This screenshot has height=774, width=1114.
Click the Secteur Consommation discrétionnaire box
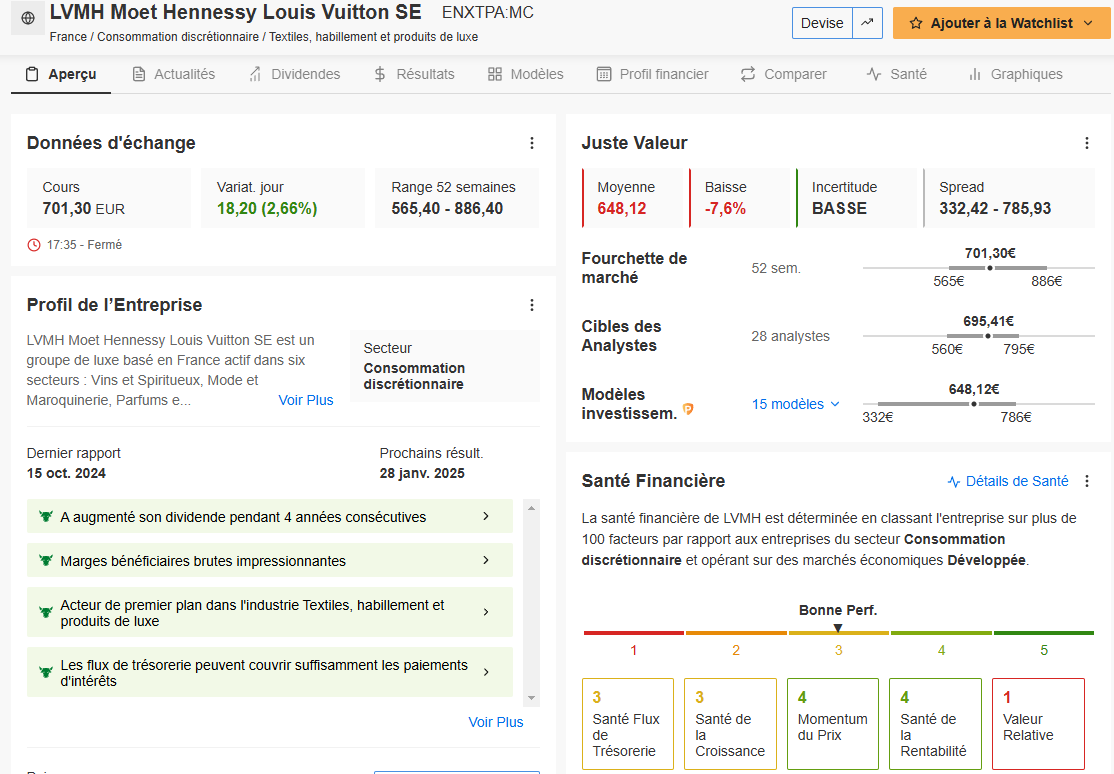445,366
